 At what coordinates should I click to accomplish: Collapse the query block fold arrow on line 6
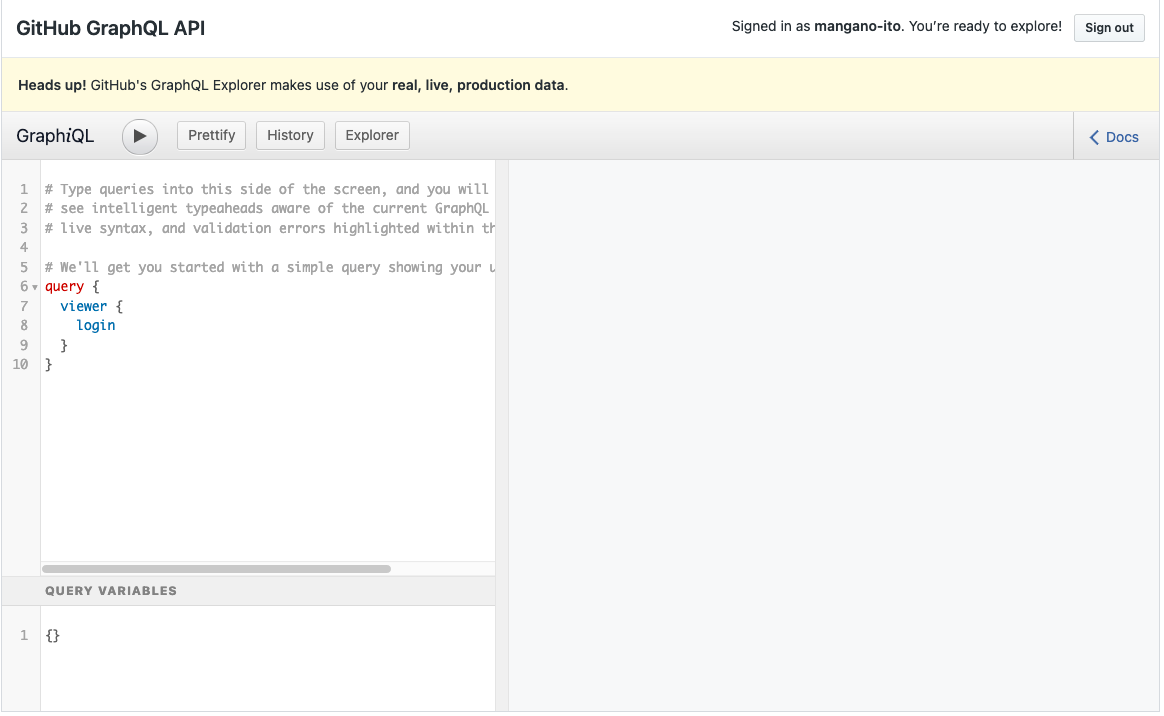(x=35, y=287)
